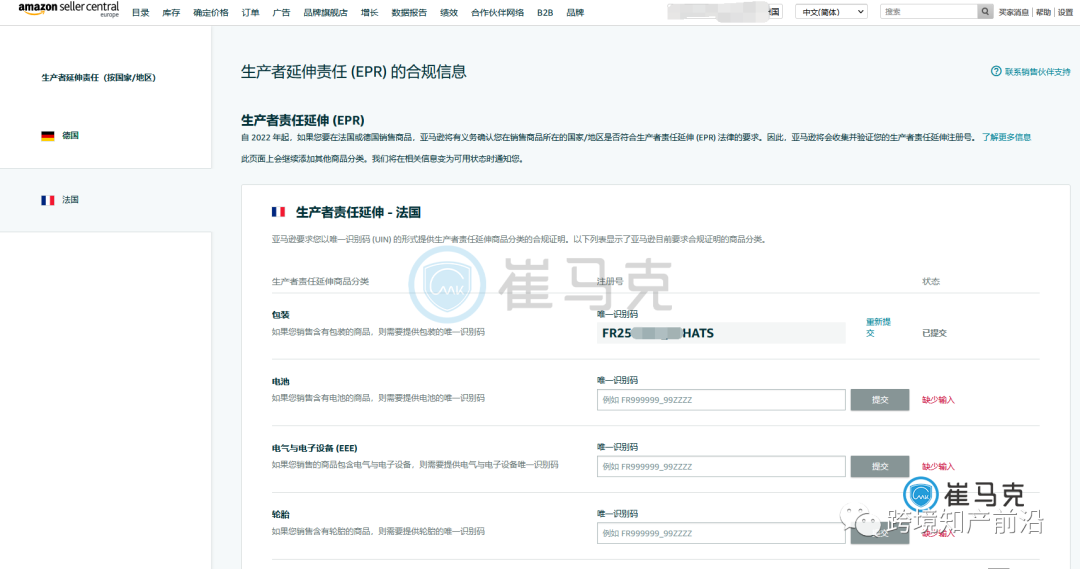Click the search magnifier icon
Viewport: 1080px width, 569px height.
click(985, 12)
